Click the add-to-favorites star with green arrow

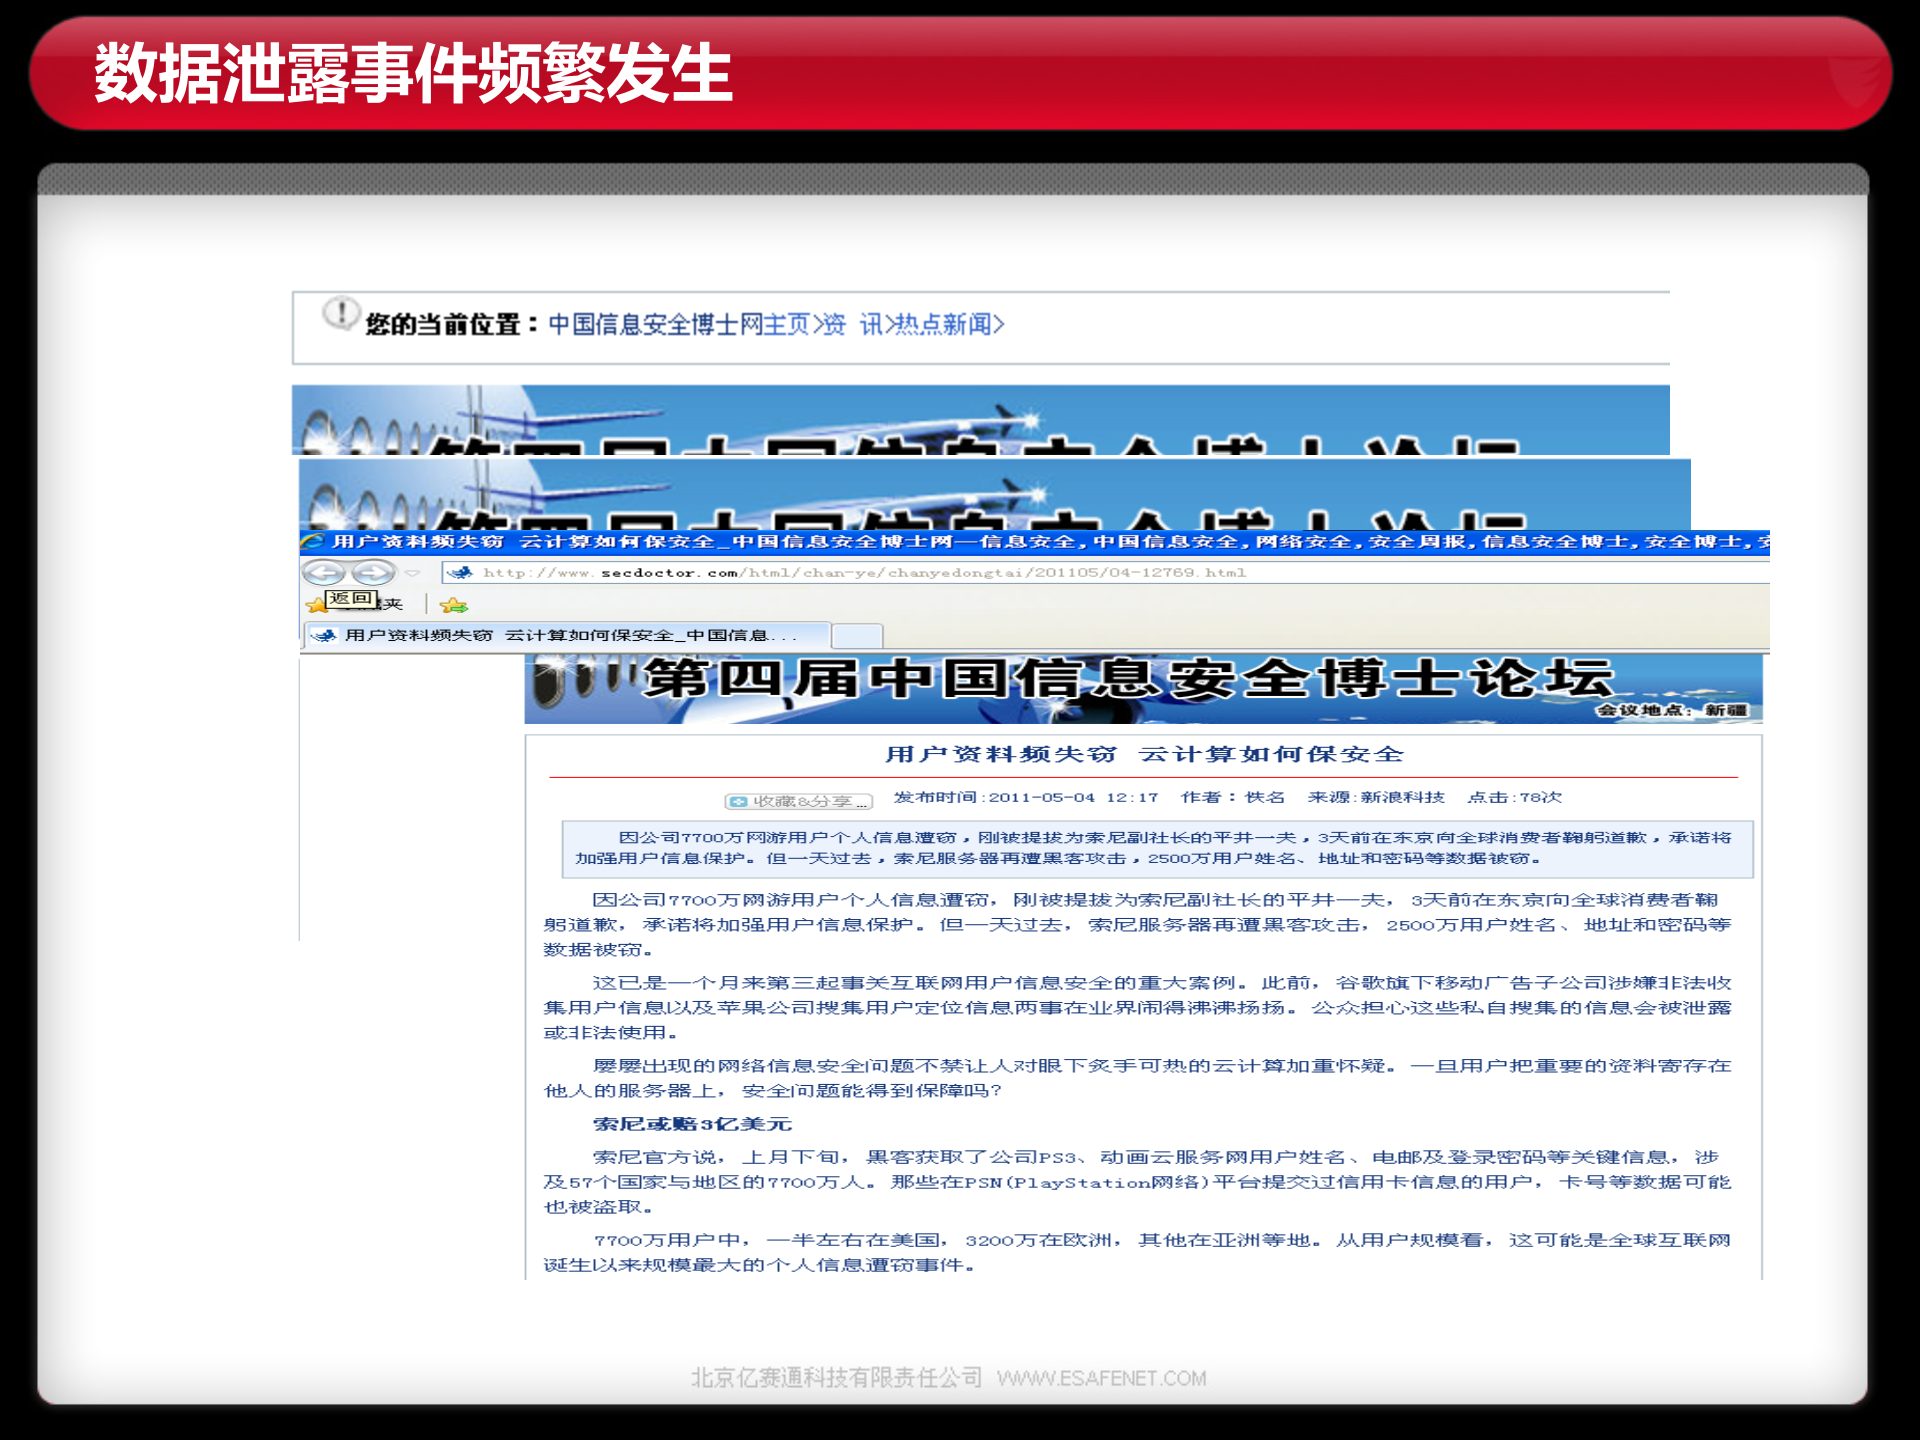click(453, 605)
